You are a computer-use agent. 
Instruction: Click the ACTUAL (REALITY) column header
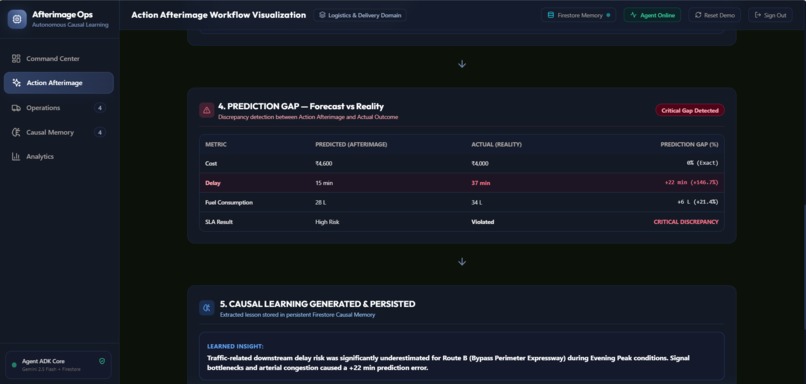497,144
